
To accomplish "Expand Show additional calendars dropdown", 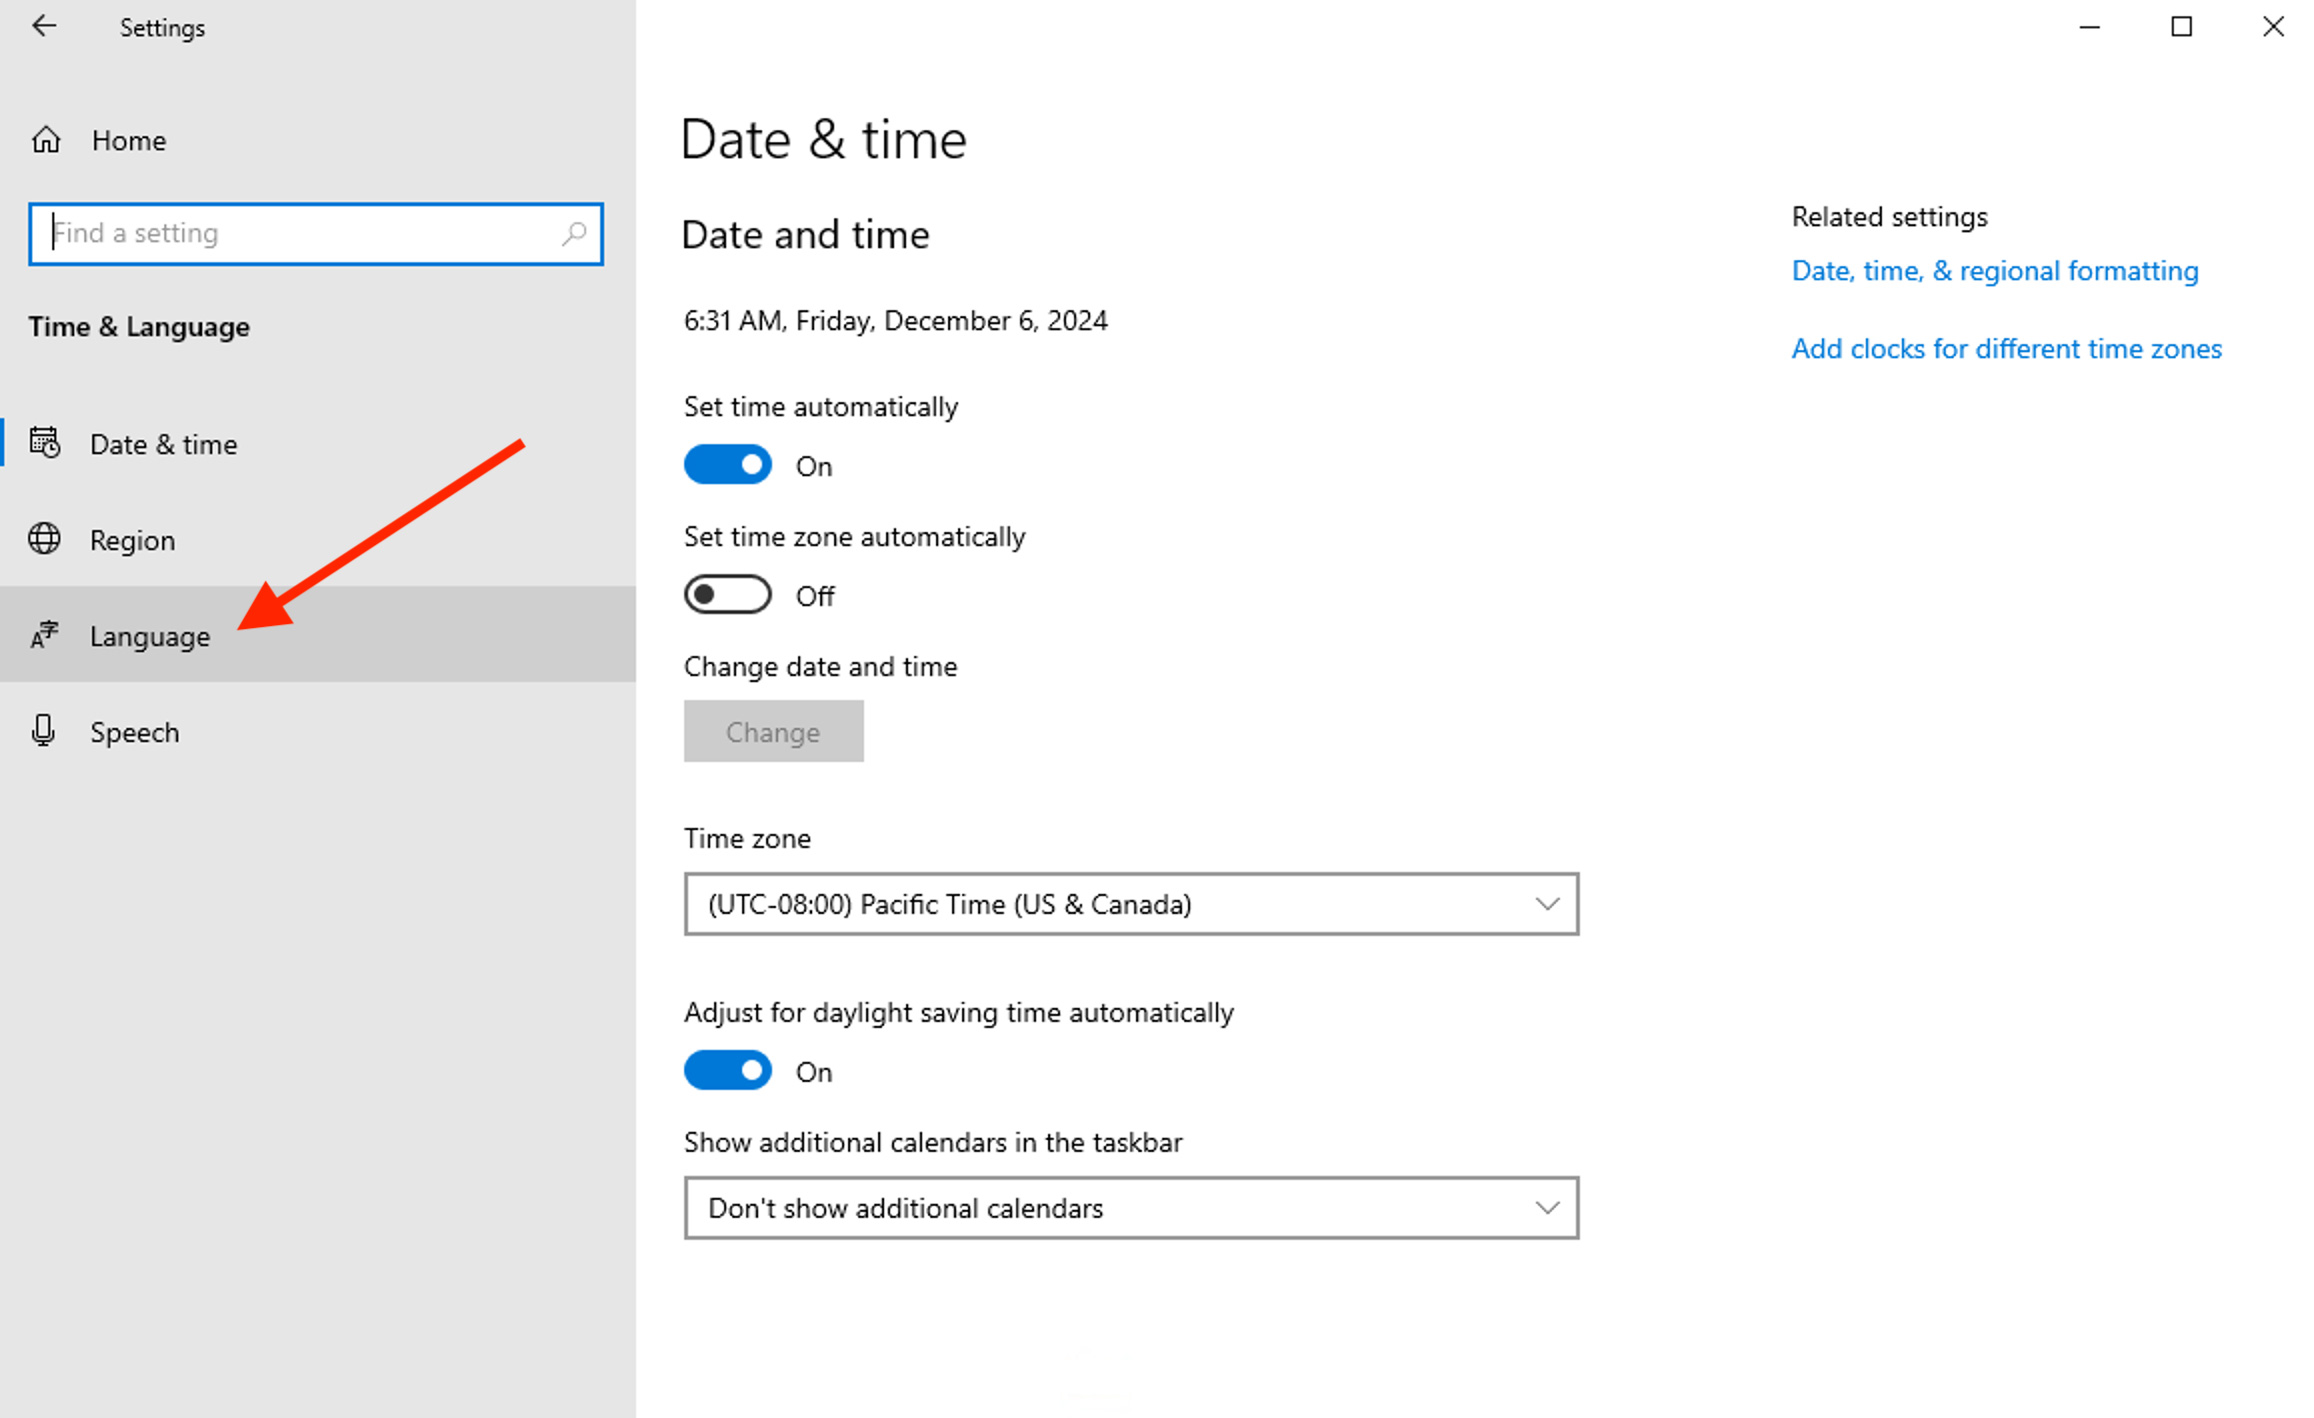I will point(1131,1208).
